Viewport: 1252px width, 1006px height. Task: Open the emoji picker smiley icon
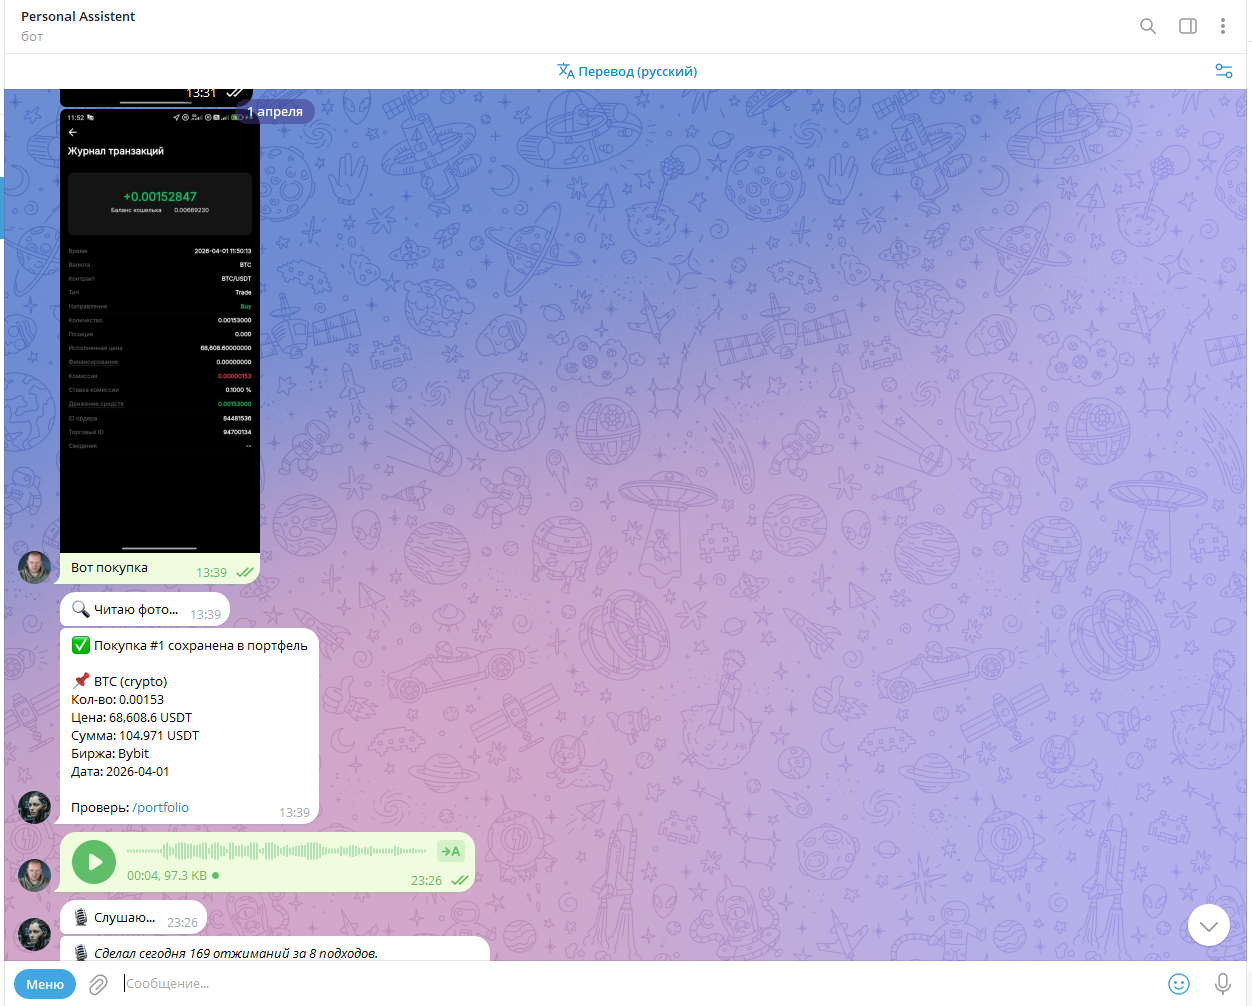point(1179,984)
